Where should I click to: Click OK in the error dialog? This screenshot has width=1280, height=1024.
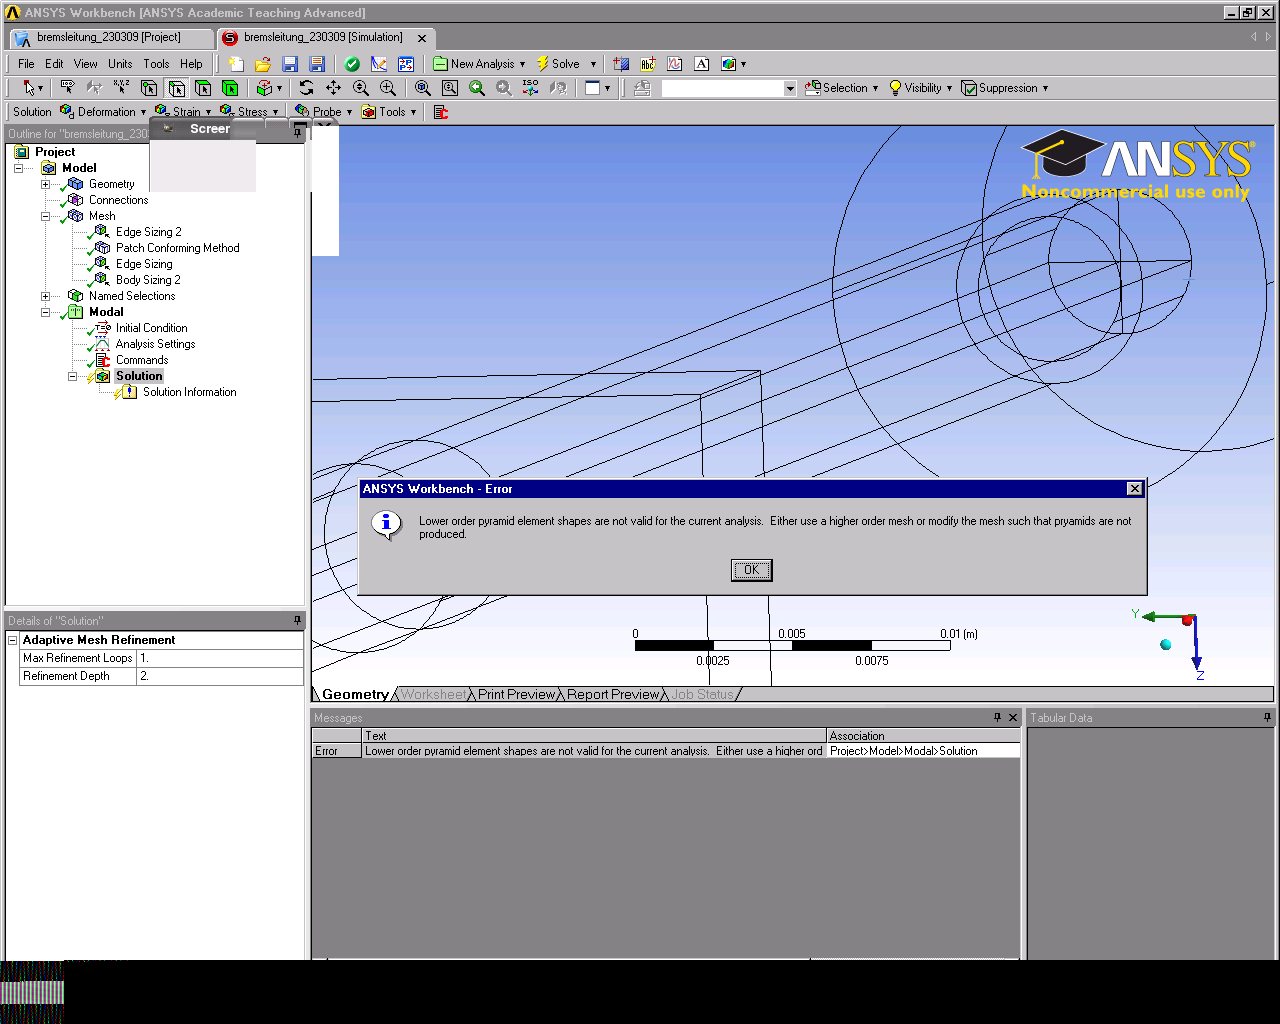point(751,570)
